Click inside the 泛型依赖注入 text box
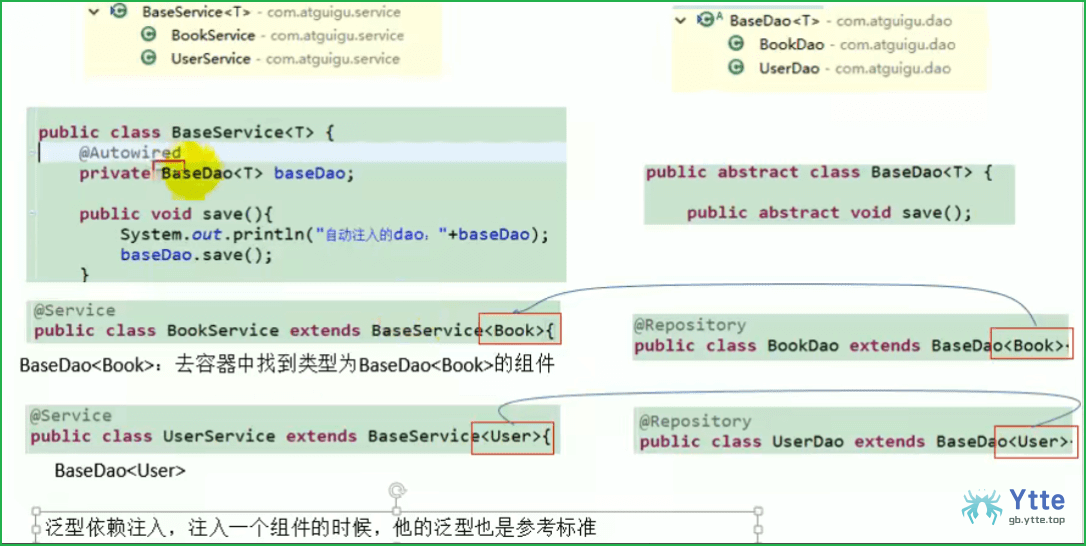The width and height of the screenshot is (1086, 546). click(x=397, y=528)
